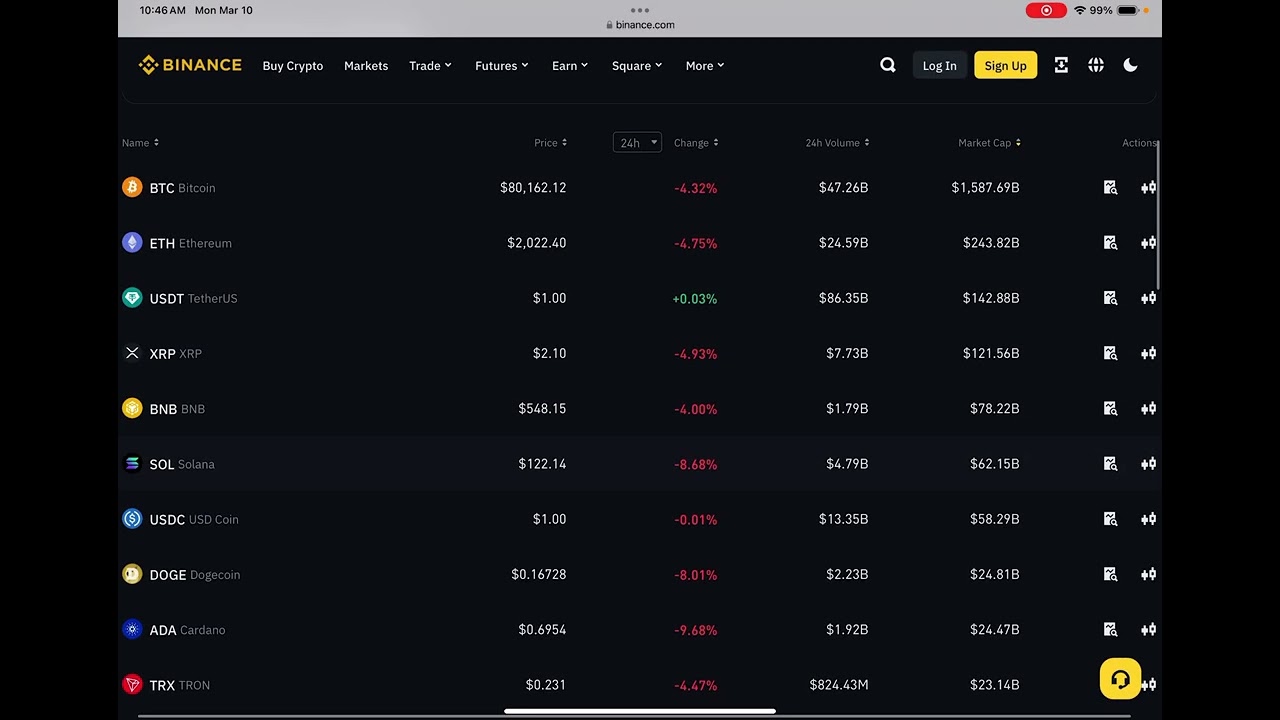This screenshot has width=1280, height=720.
Task: Expand the Trade menu
Action: (x=430, y=66)
